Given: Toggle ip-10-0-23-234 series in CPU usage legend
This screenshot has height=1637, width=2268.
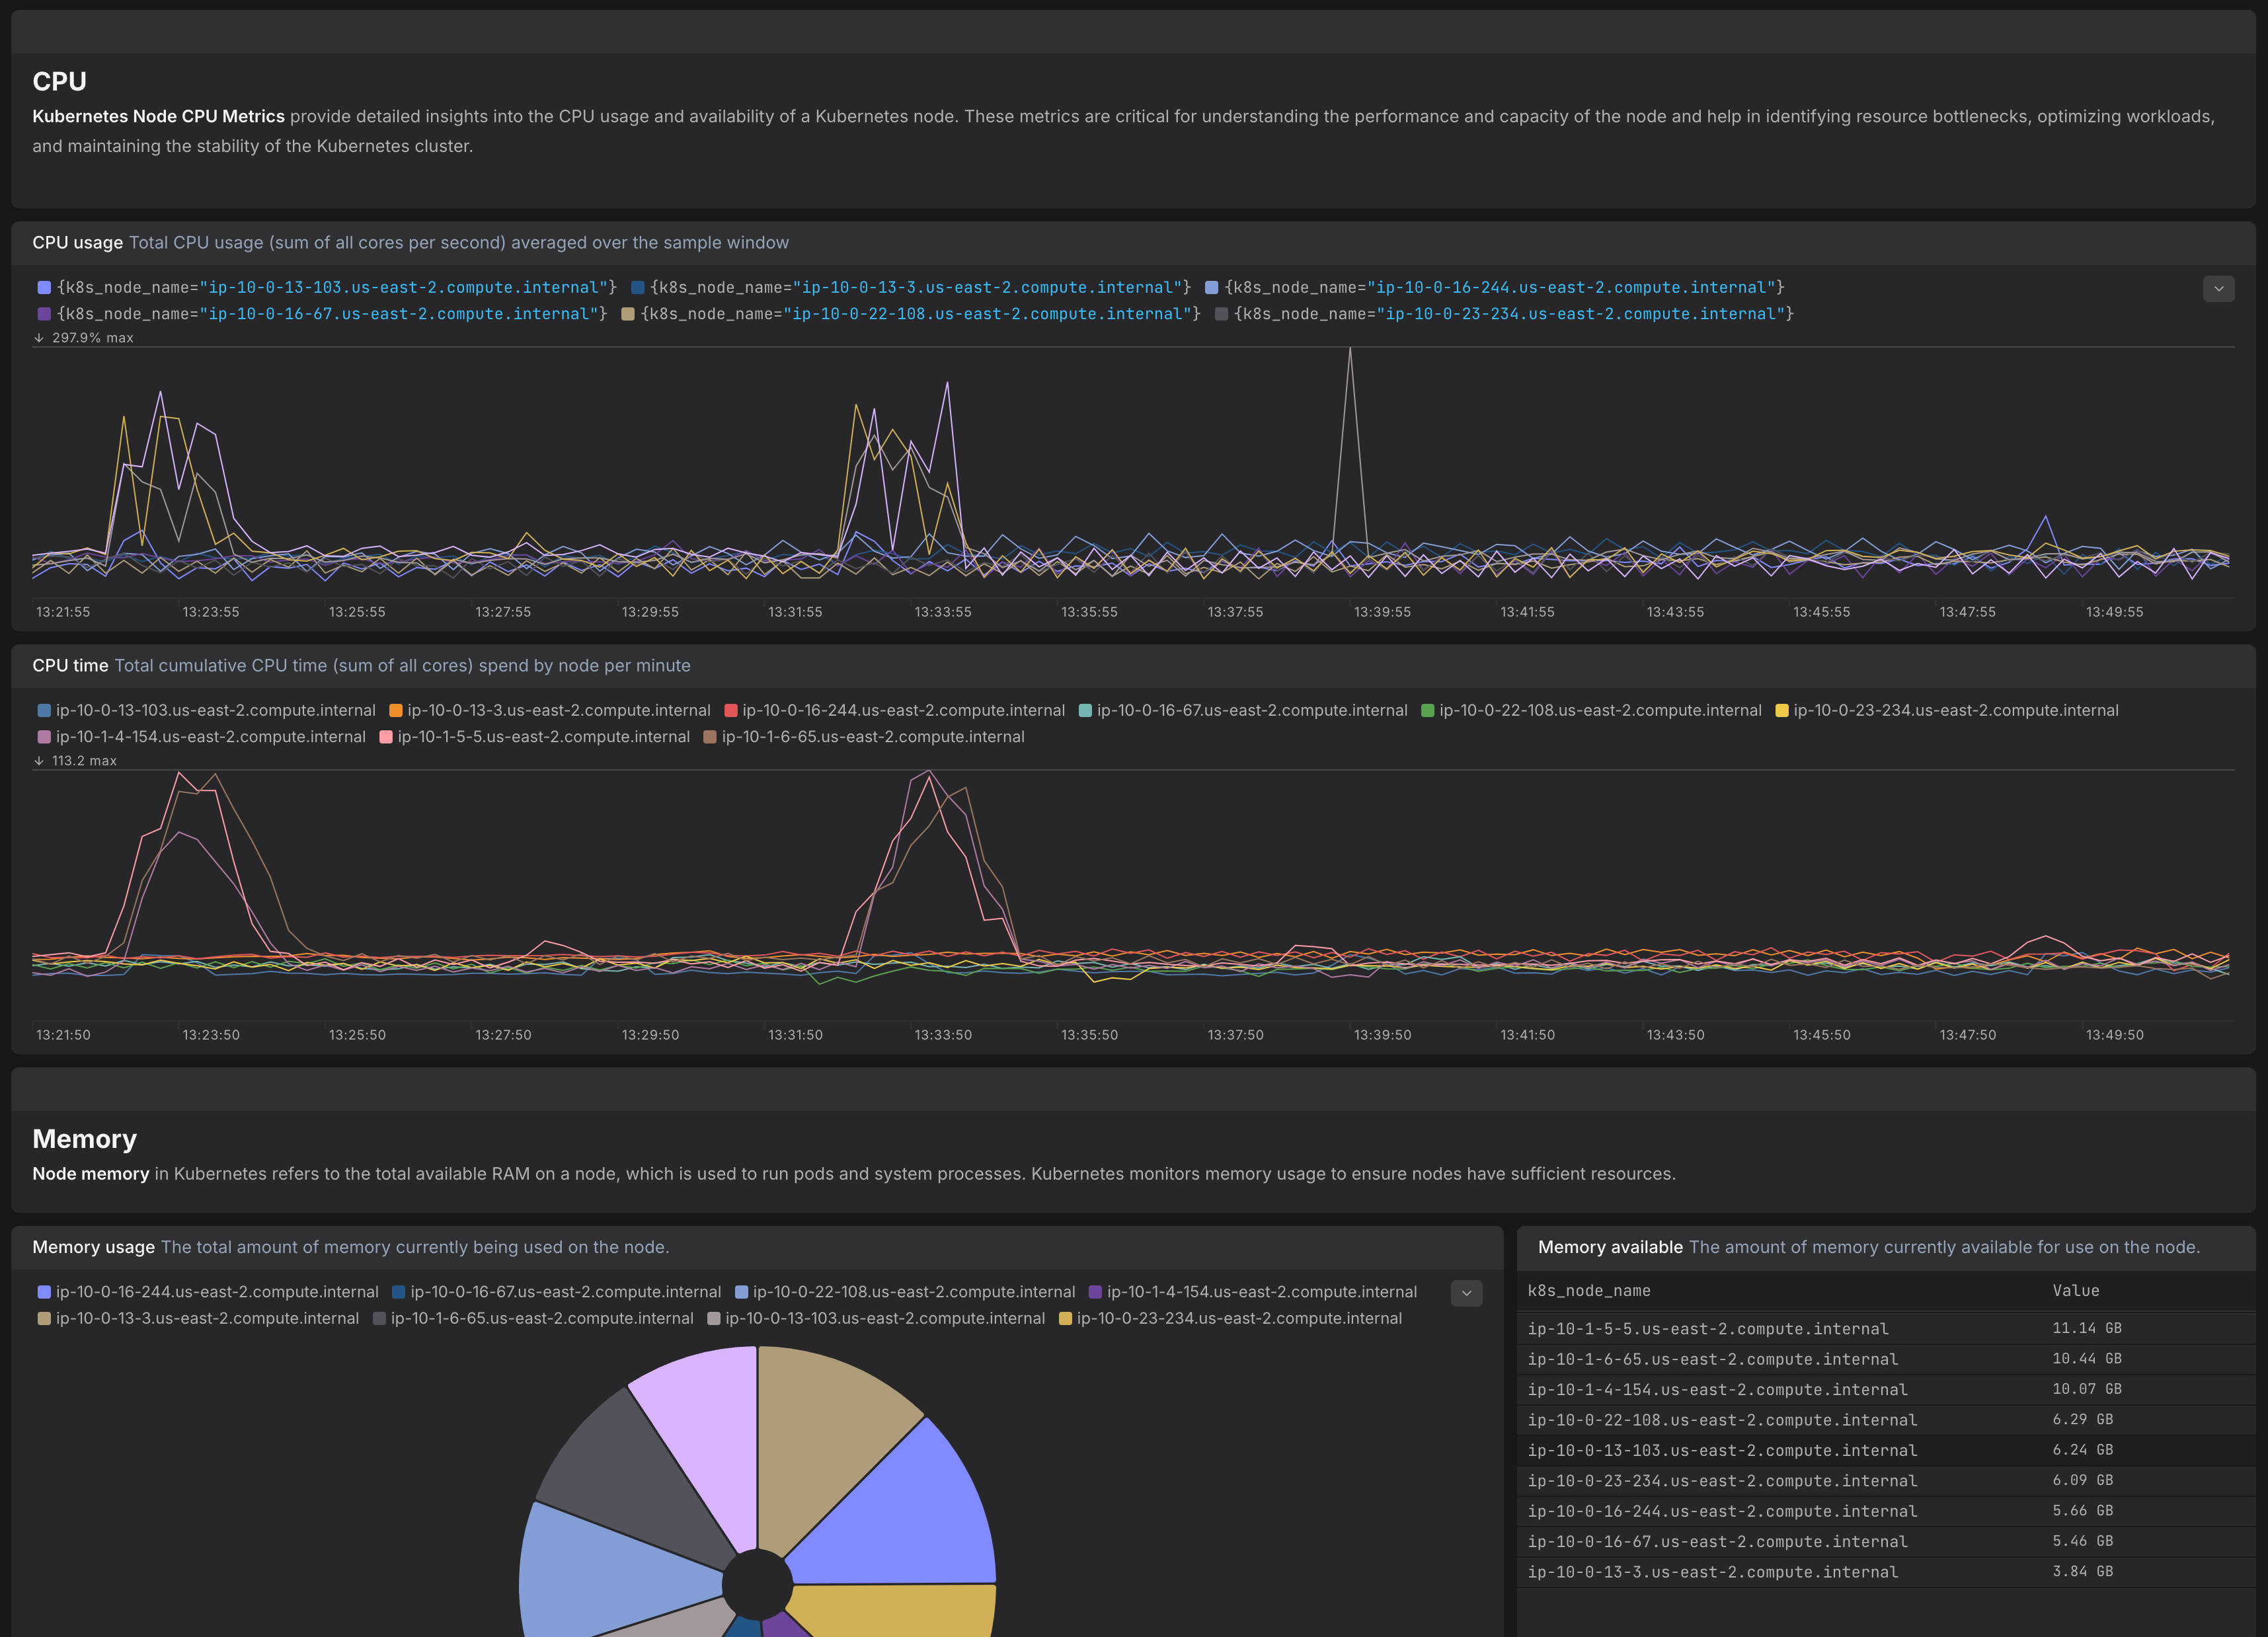Looking at the screenshot, I should coord(1504,314).
